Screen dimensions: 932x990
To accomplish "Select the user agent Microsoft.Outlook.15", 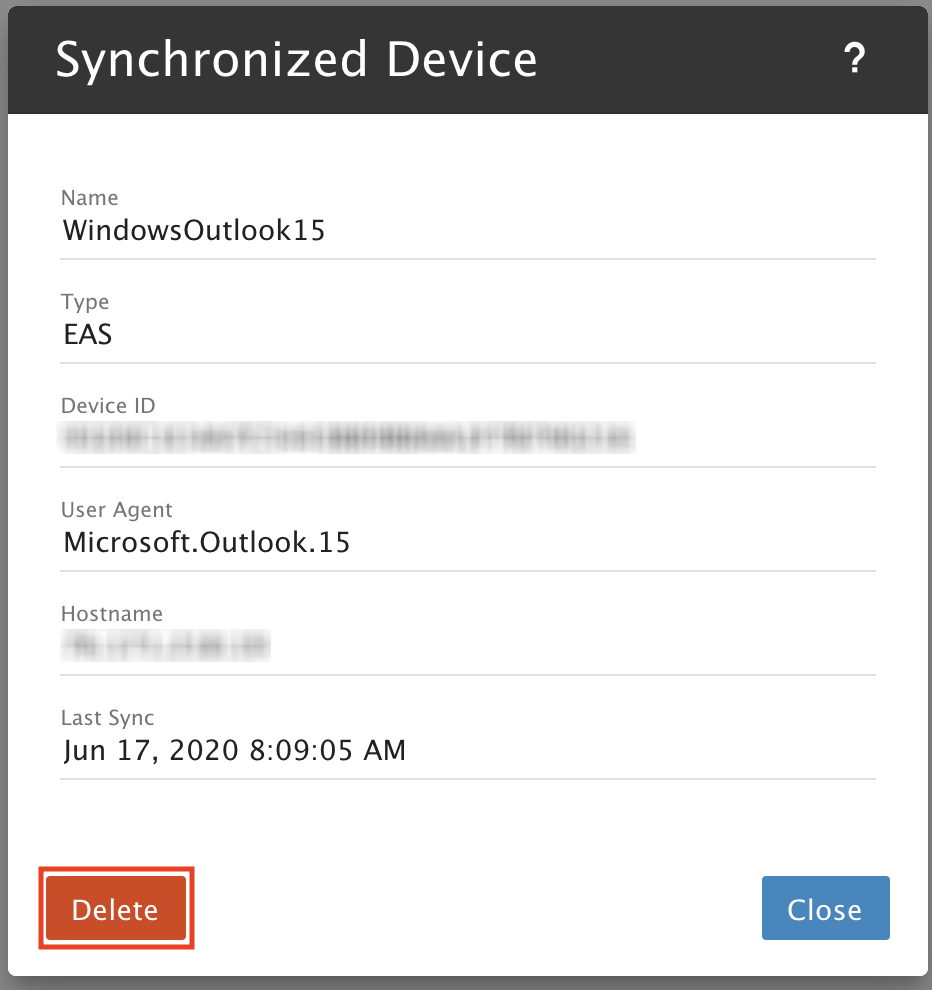I will coord(206,542).
